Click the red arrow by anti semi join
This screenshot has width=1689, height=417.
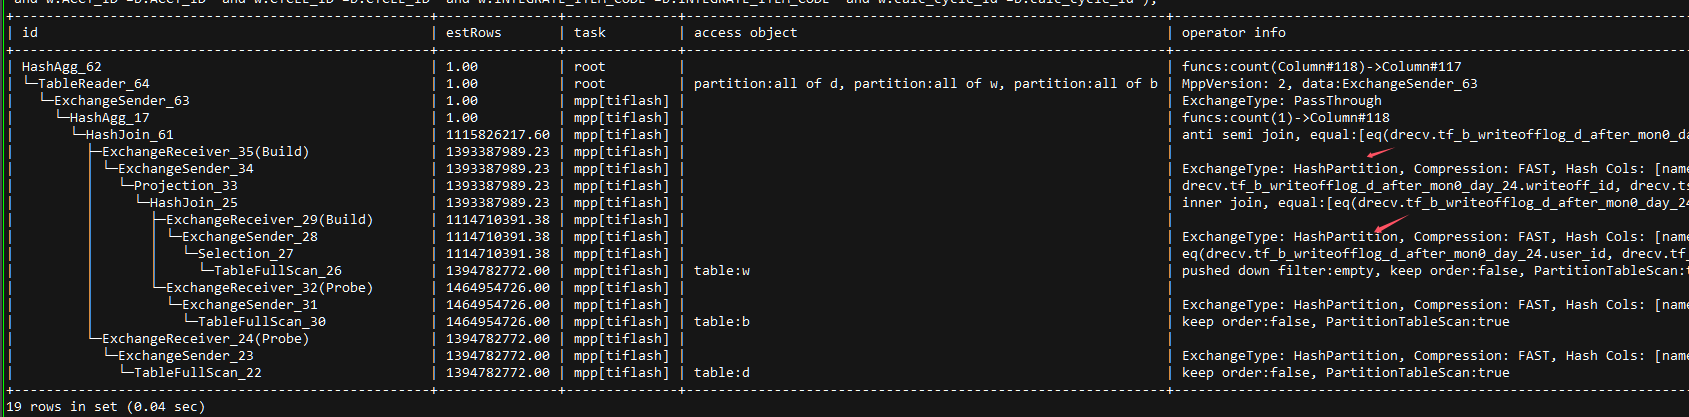(1380, 153)
